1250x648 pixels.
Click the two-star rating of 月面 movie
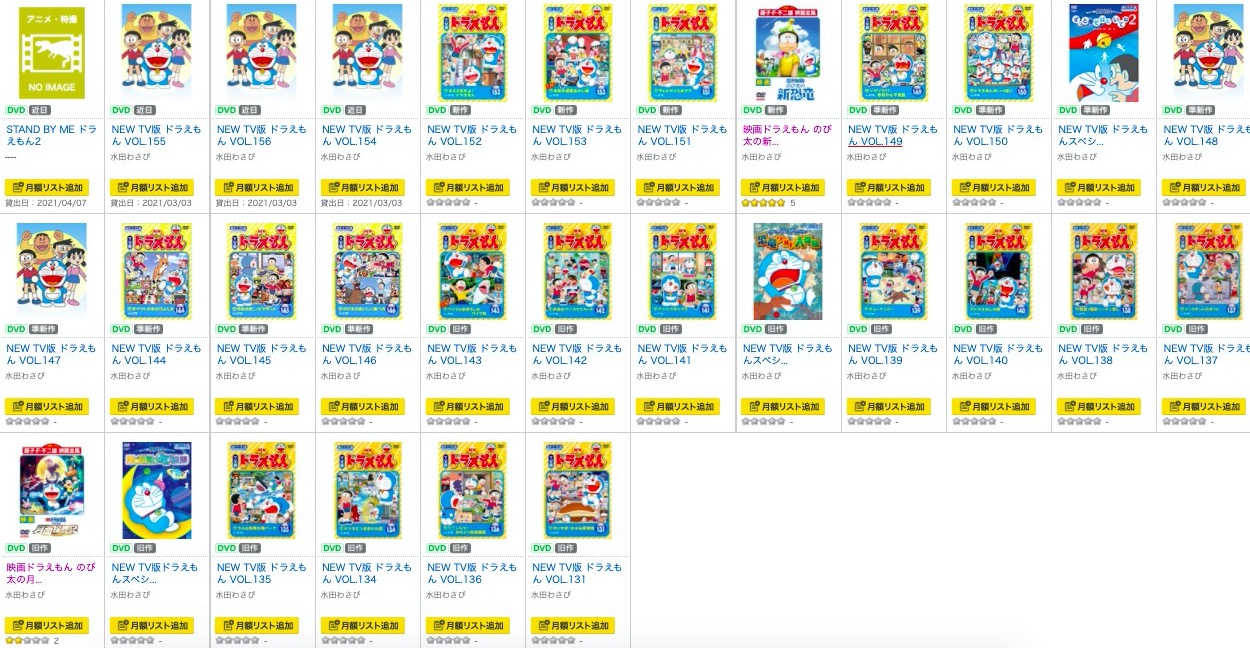(x=27, y=640)
